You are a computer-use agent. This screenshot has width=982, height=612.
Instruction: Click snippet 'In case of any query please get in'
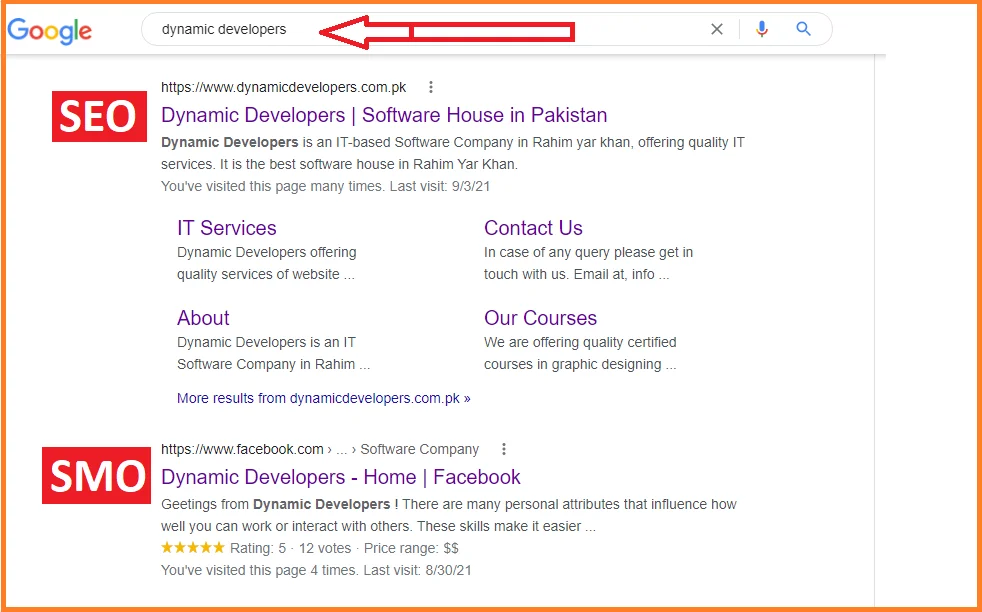[589, 252]
